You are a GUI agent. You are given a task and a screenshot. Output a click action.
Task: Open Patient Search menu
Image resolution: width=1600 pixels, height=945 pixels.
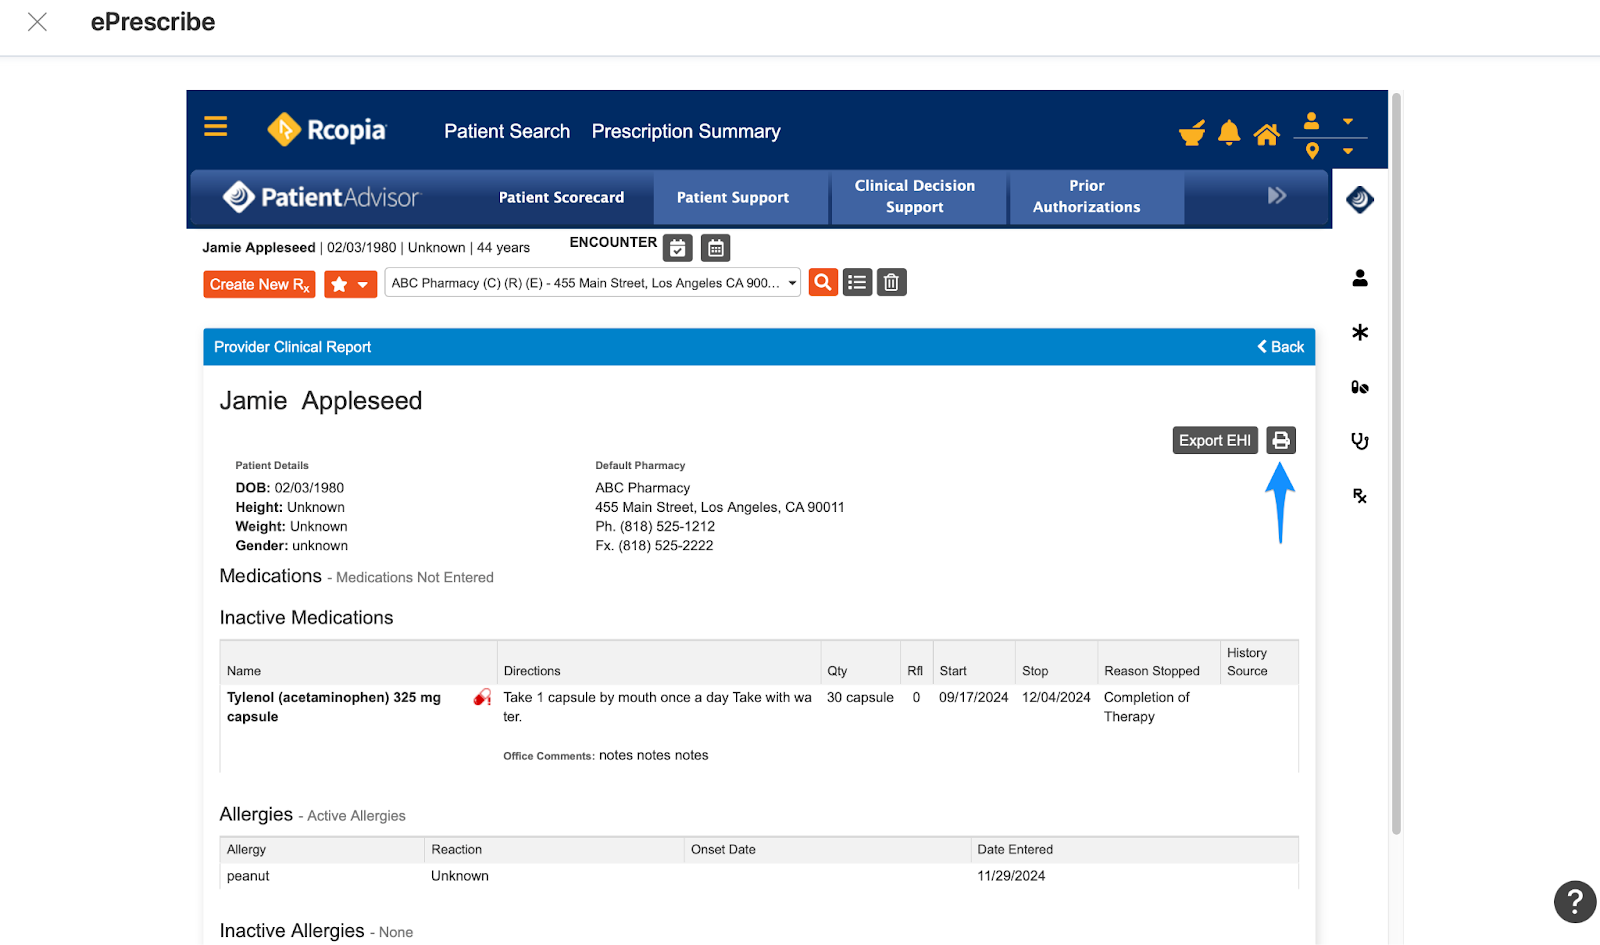507,131
